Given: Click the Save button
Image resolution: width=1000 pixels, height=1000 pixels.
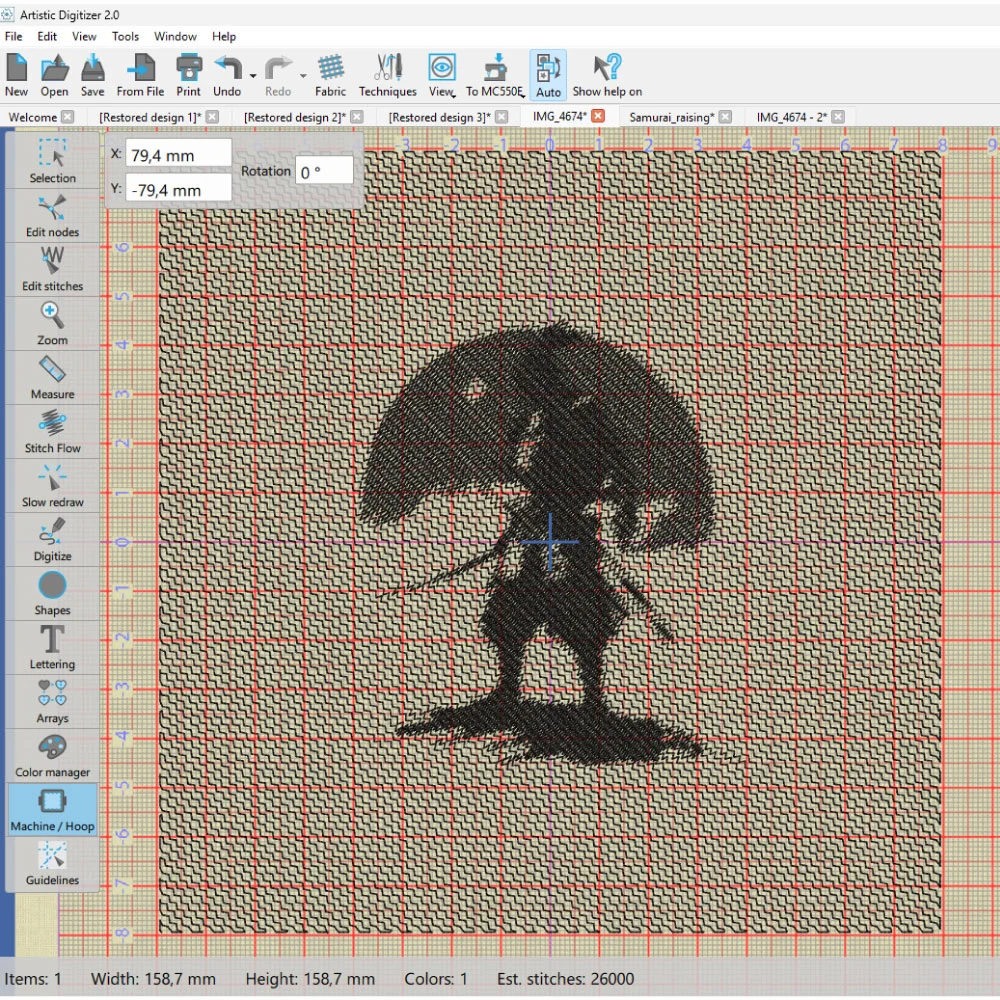Looking at the screenshot, I should coord(92,75).
